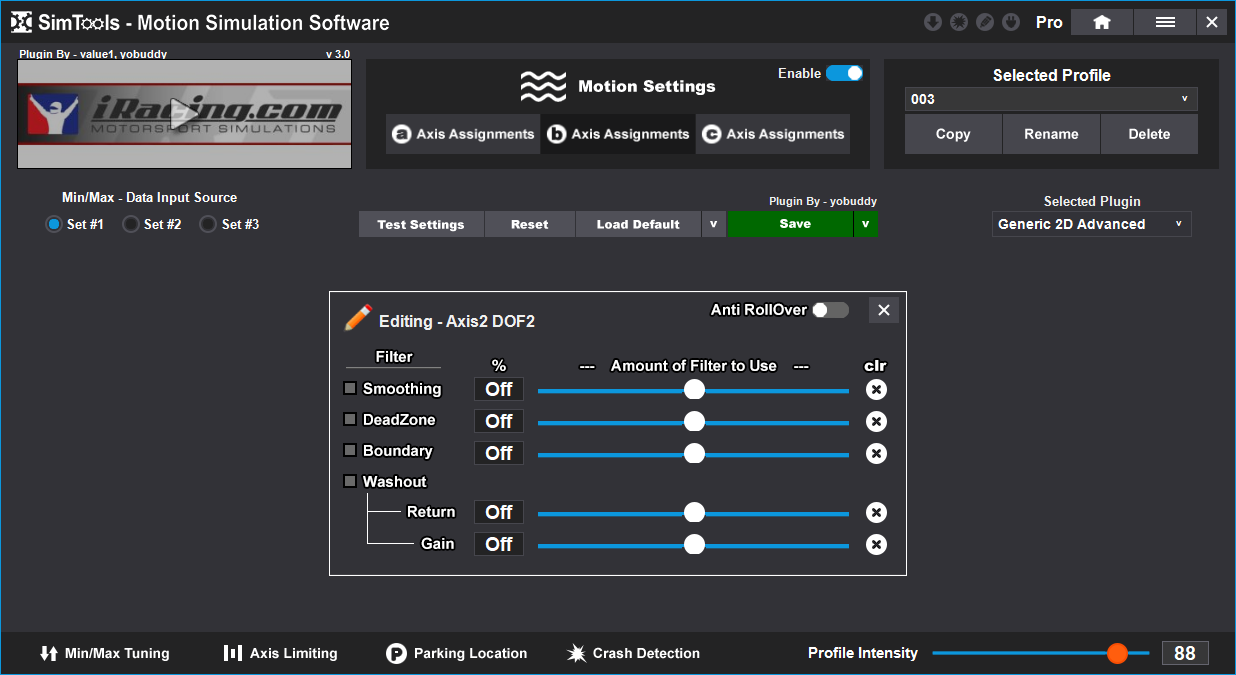Clear the Washout Gain value
The height and width of the screenshot is (675, 1236).
point(876,545)
